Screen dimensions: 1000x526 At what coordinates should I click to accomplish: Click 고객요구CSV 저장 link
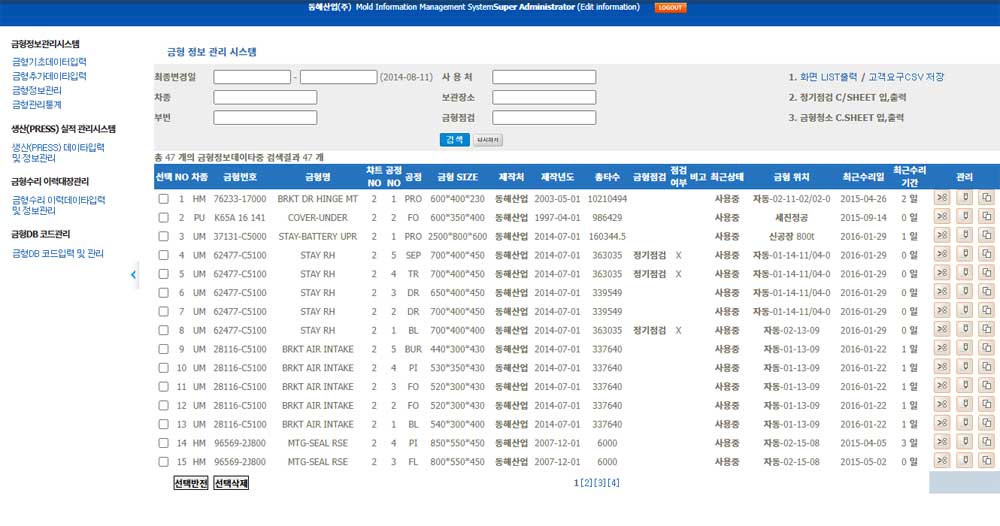pyautogui.click(x=906, y=77)
